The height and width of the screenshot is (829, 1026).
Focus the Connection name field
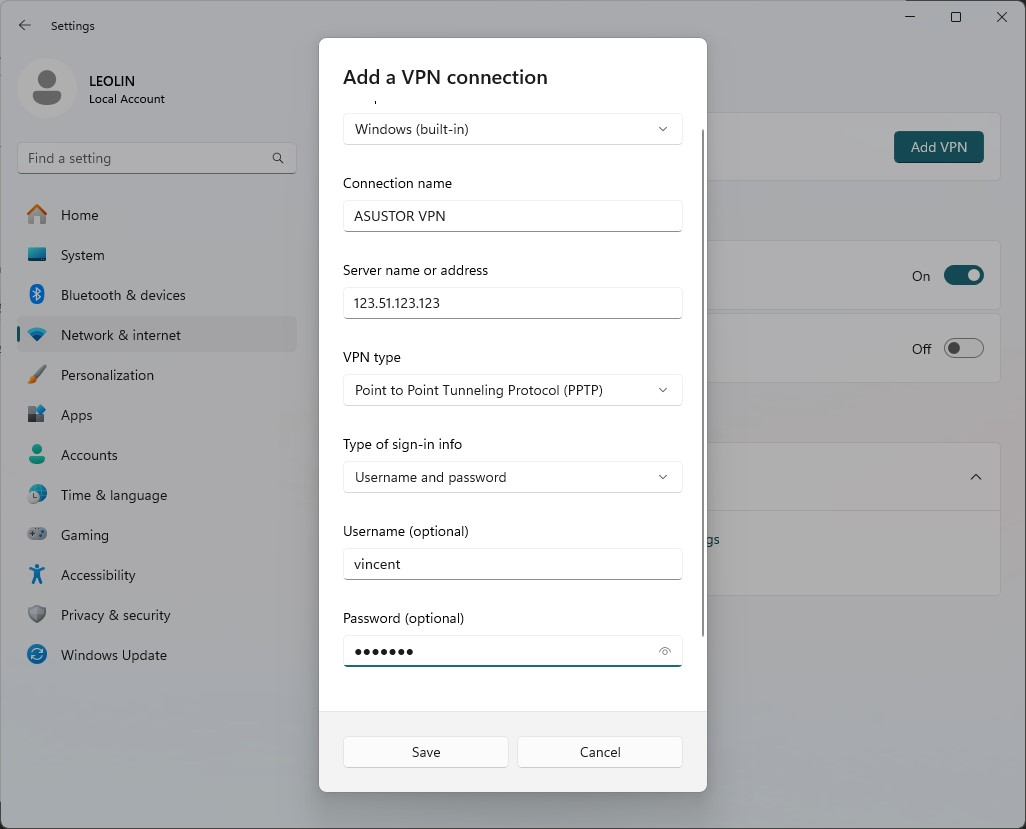click(512, 216)
